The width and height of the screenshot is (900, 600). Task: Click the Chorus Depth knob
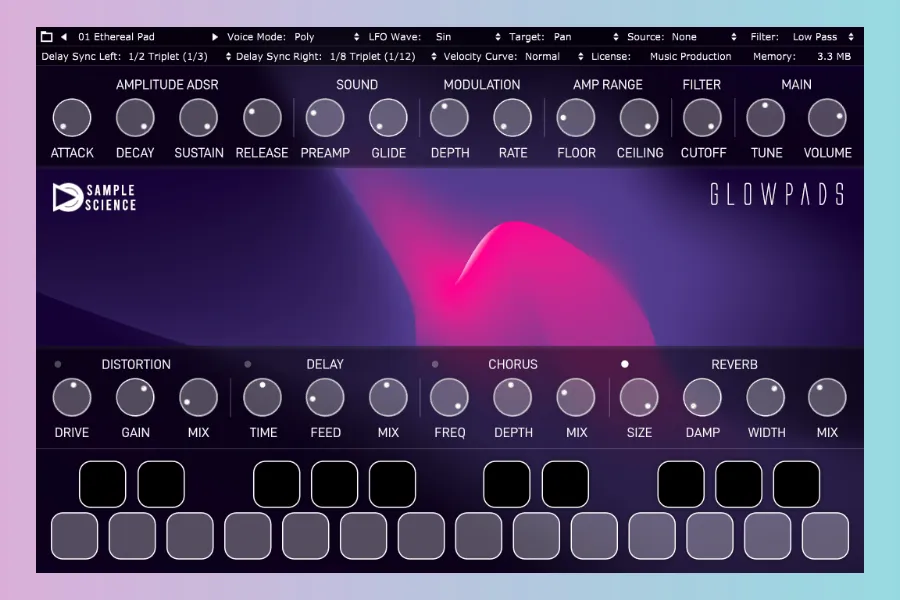513,397
